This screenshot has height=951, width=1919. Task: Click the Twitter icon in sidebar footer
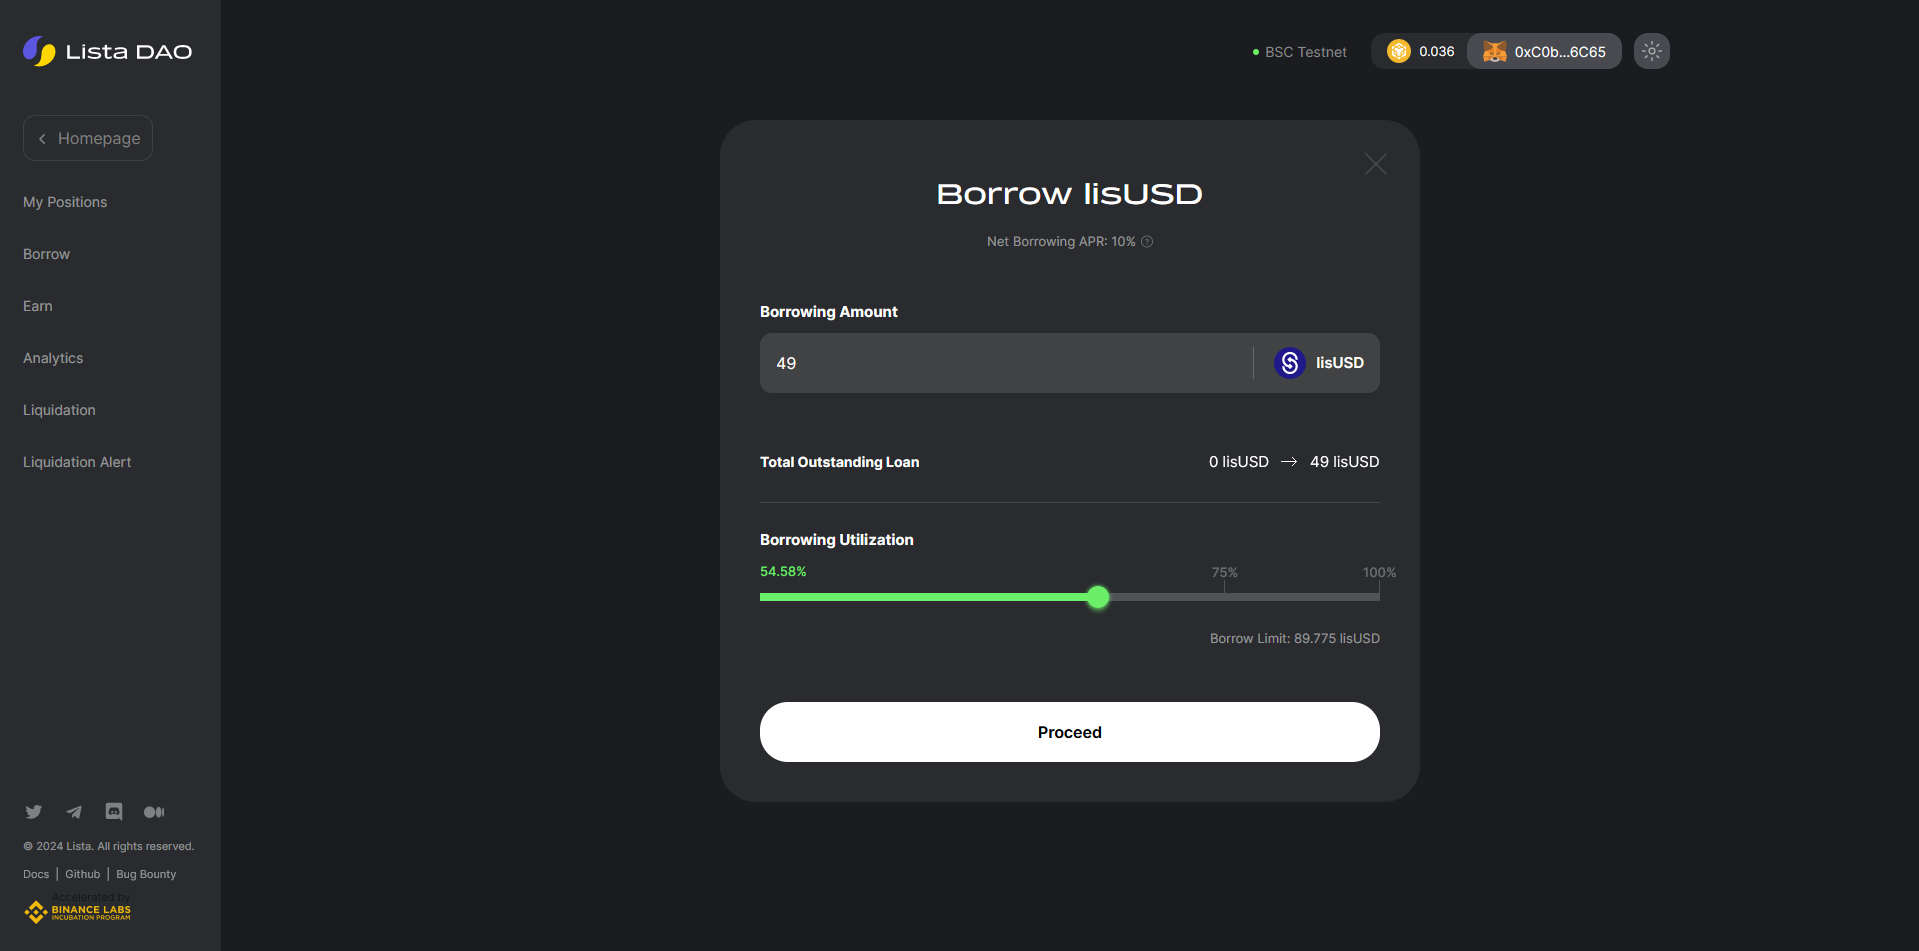(33, 812)
